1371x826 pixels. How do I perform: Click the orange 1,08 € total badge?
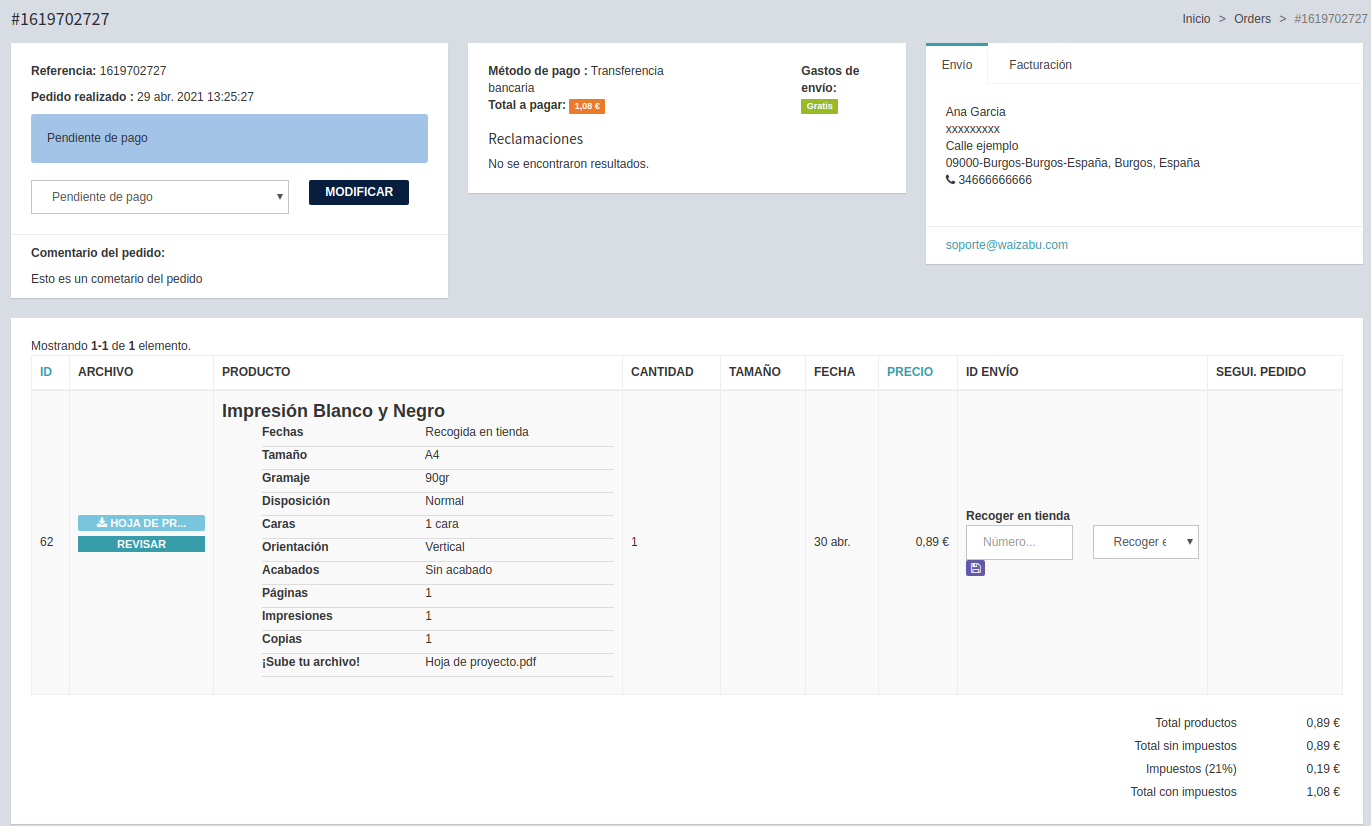(587, 106)
